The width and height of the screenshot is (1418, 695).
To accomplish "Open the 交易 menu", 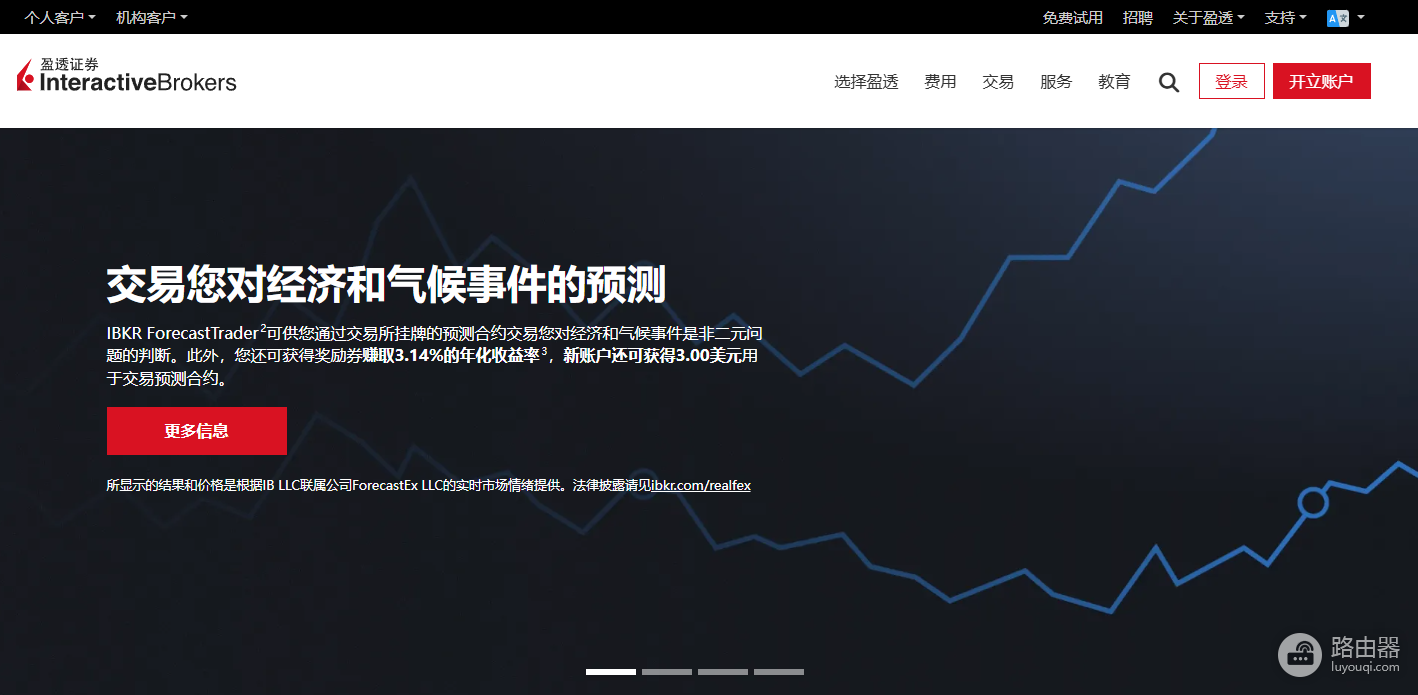I will 998,82.
